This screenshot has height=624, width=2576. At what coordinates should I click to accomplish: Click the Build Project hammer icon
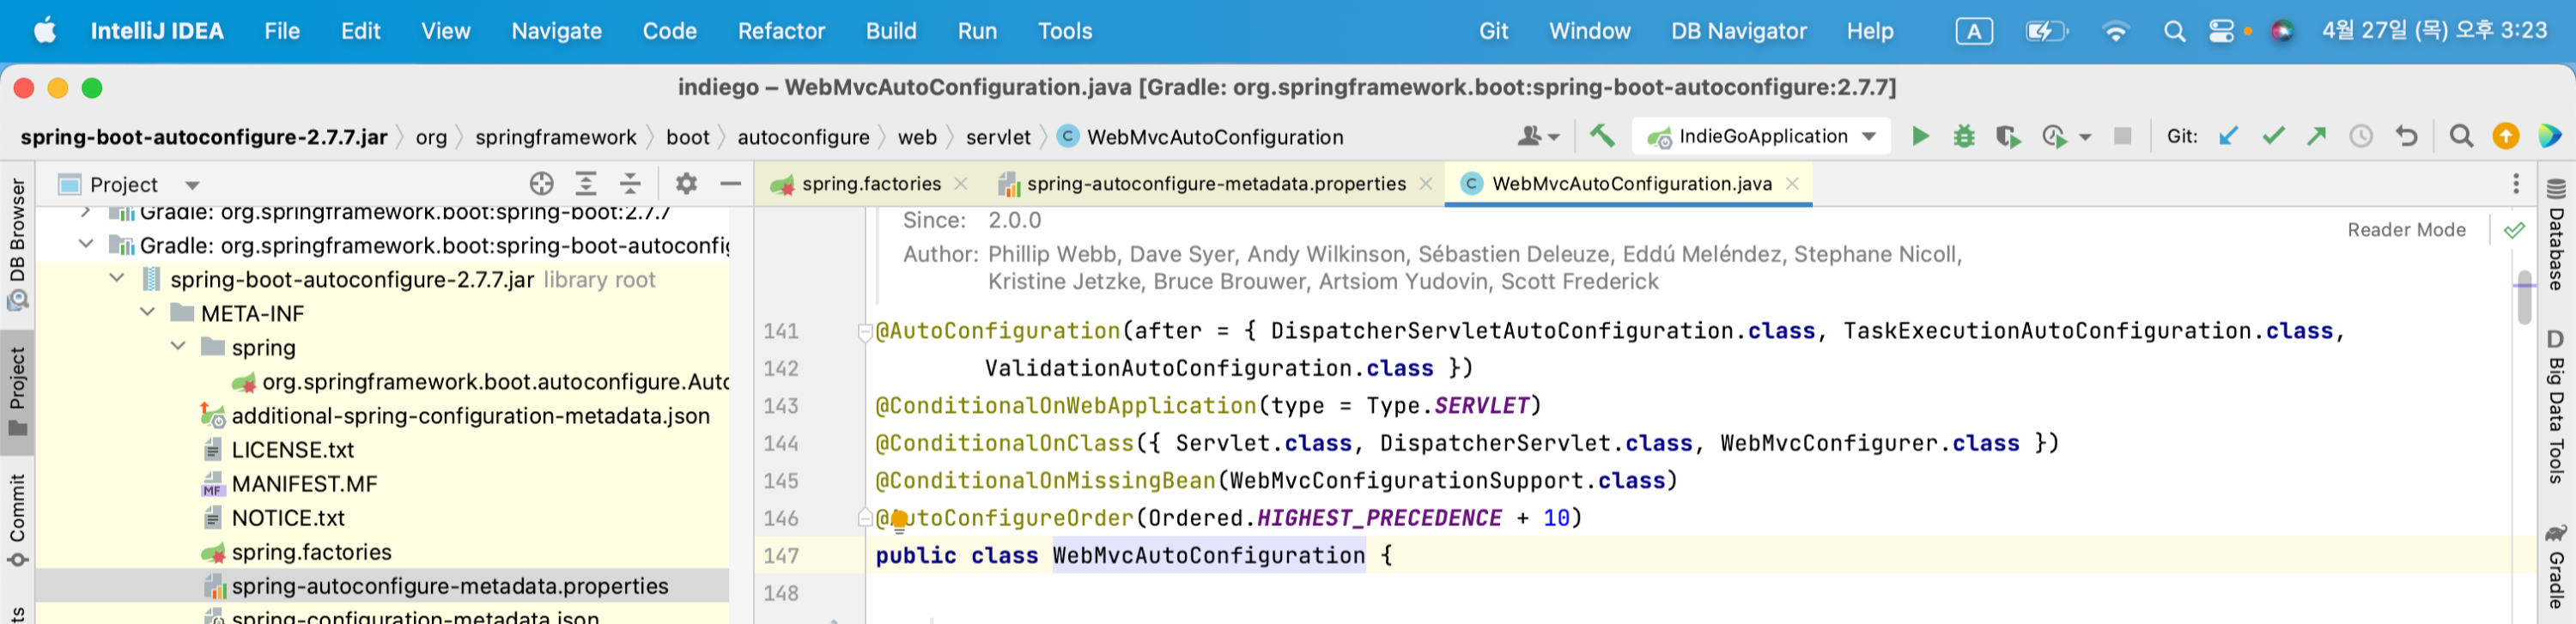tap(1602, 136)
